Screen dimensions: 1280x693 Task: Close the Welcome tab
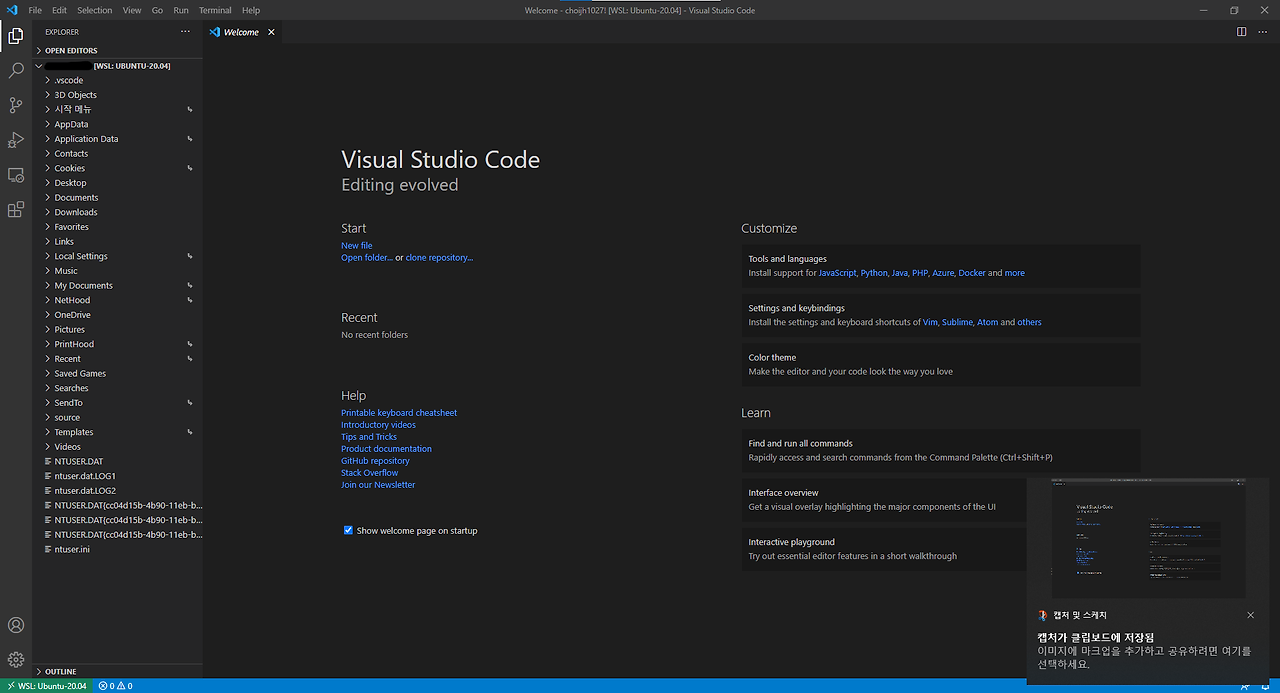click(271, 32)
